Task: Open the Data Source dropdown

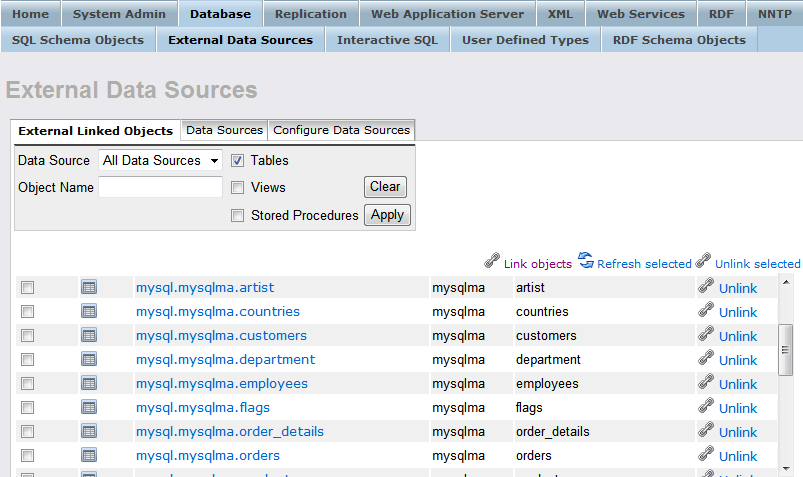Action: [160, 160]
